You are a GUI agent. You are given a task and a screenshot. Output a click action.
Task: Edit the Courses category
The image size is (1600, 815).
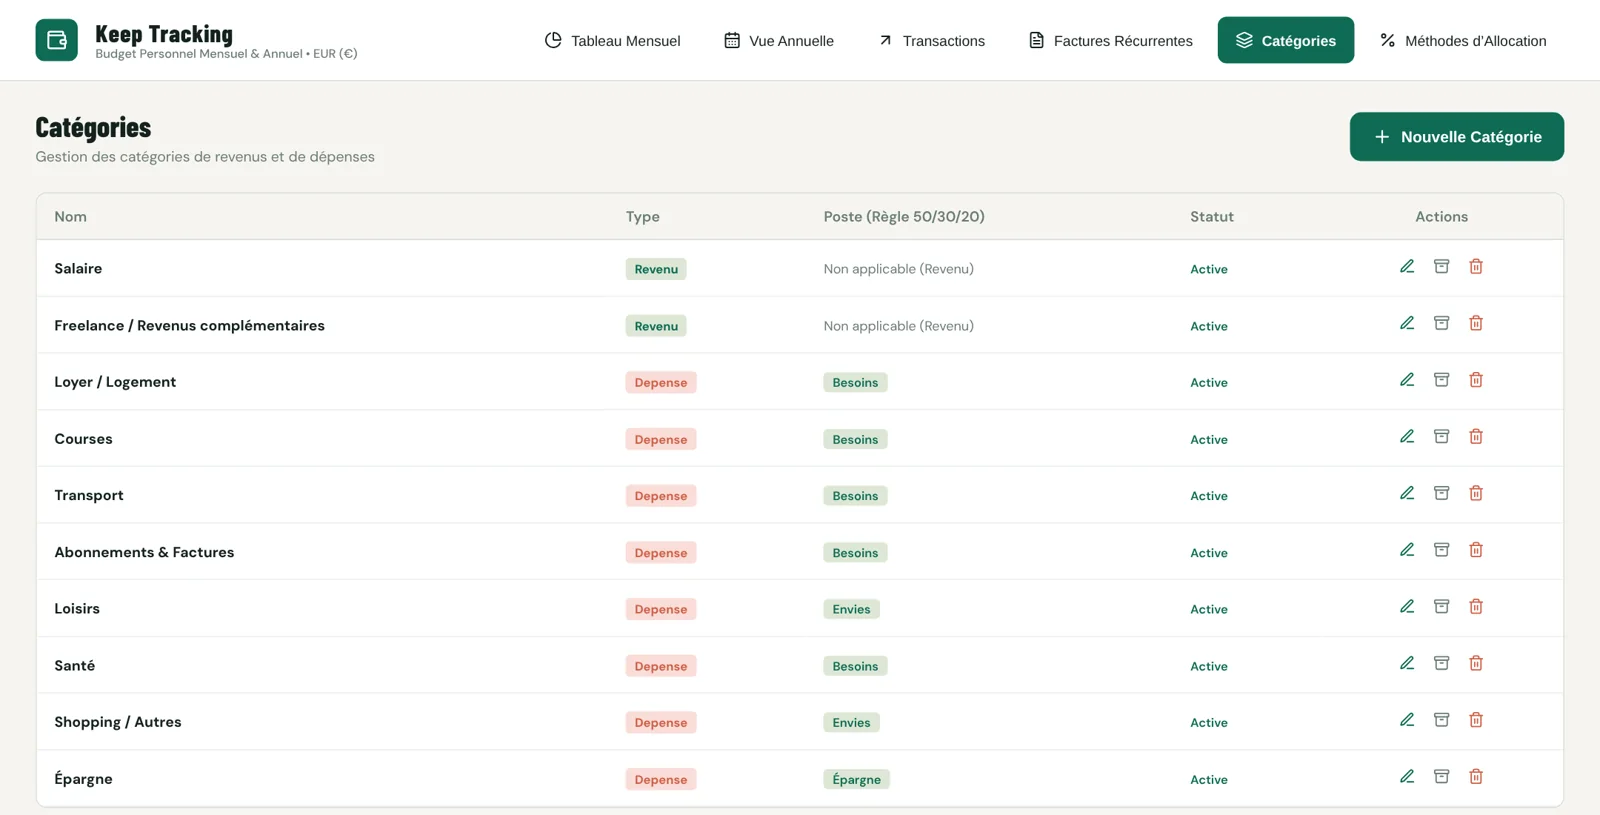tap(1407, 436)
